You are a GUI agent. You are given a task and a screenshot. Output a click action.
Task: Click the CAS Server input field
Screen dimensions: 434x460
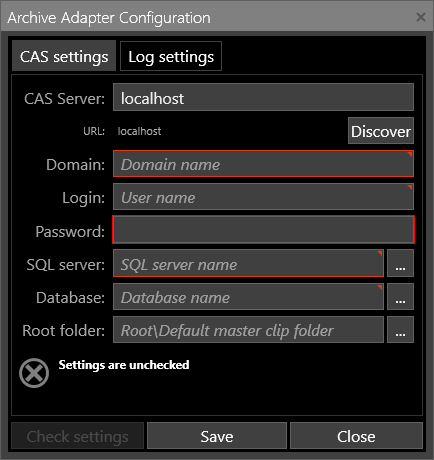263,97
